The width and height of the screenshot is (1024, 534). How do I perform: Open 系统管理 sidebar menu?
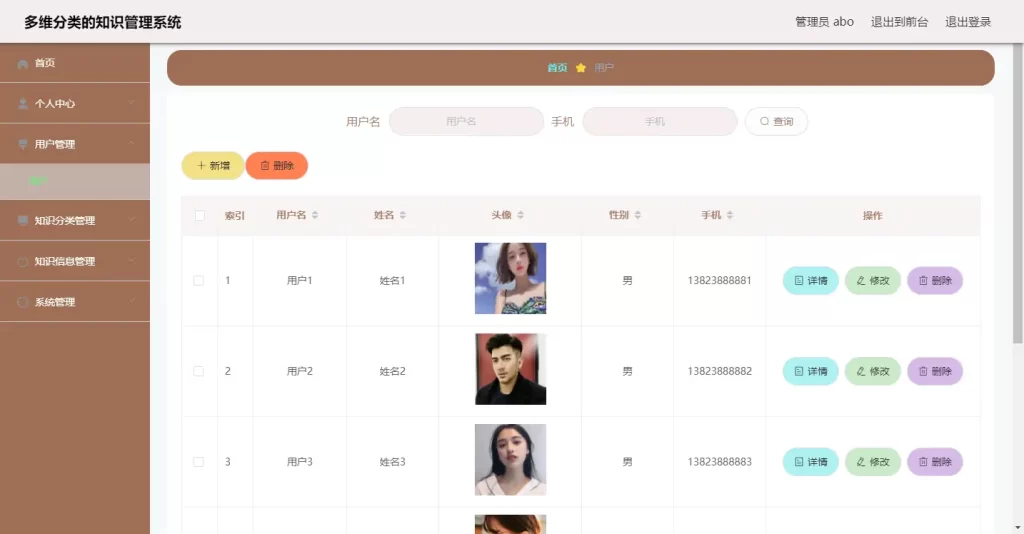(x=74, y=302)
